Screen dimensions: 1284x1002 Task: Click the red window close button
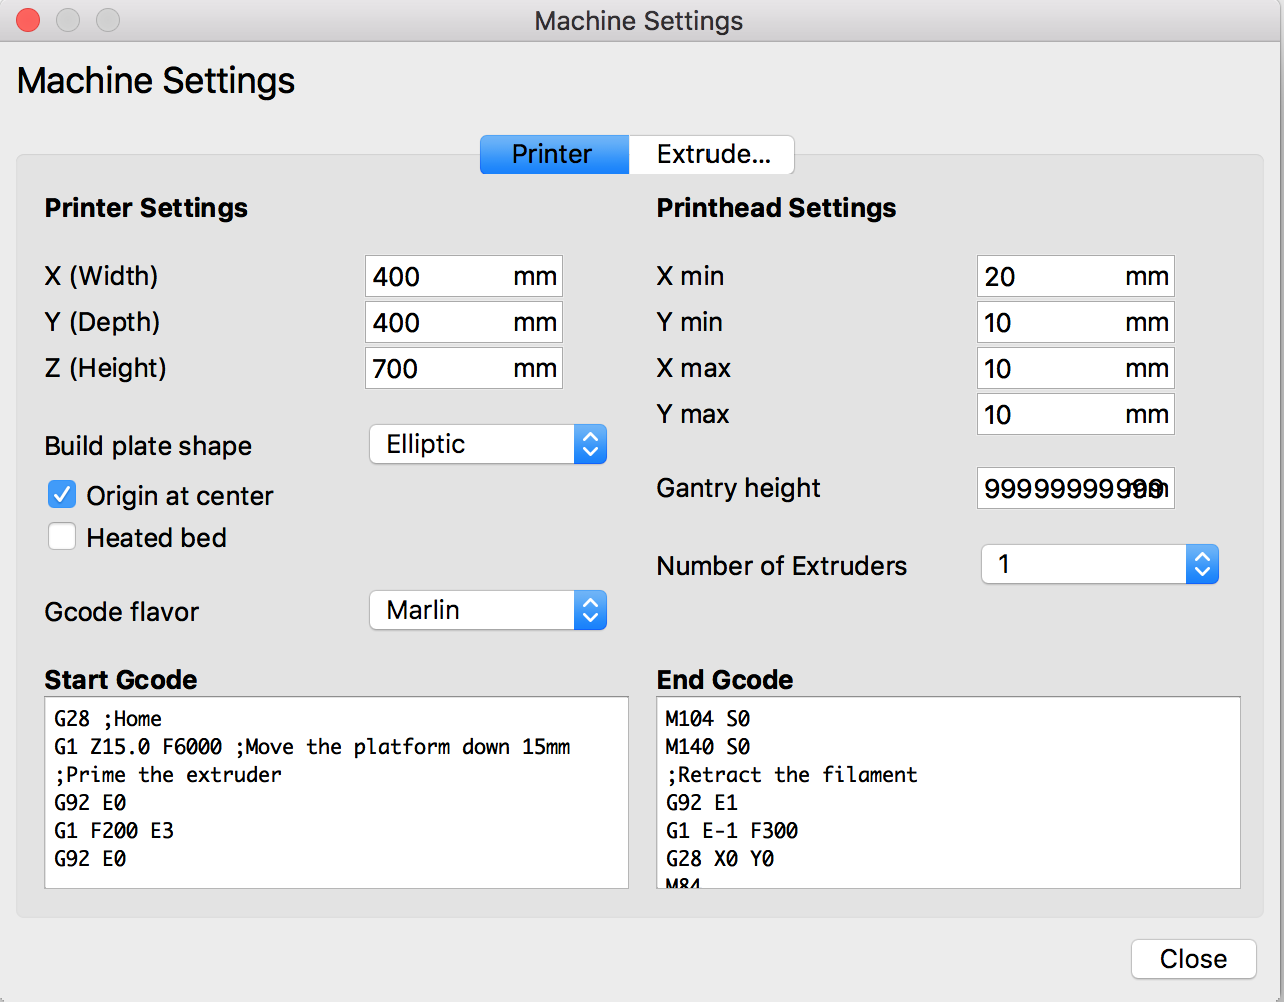[28, 20]
